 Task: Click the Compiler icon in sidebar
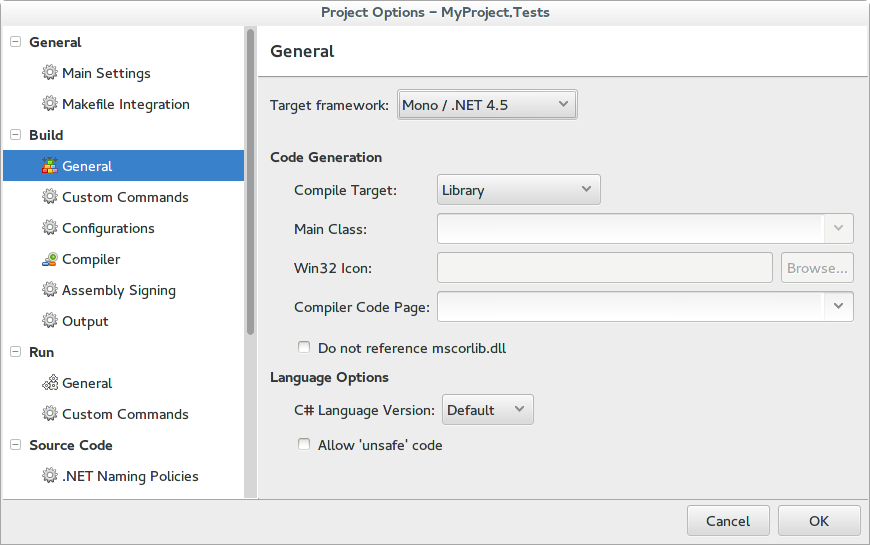(x=50, y=259)
